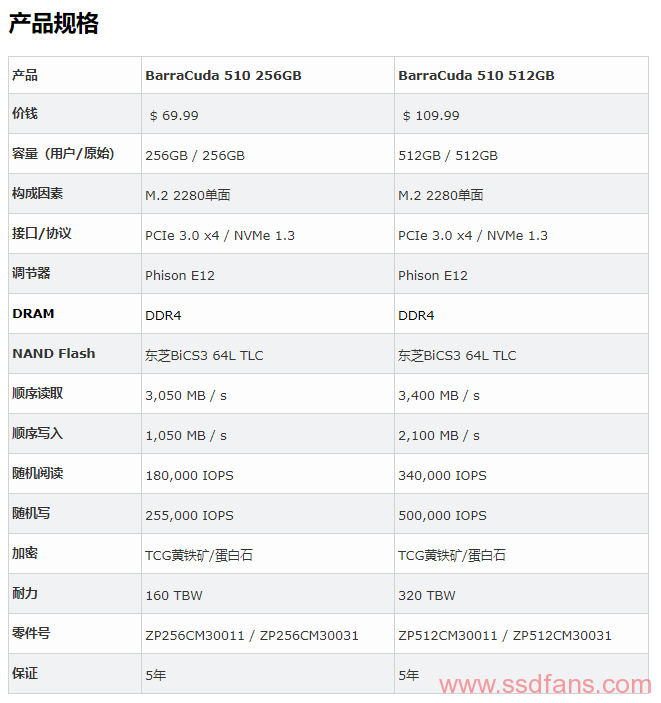661x703 pixels.
Task: Click the DRAM row label
Action: [33, 313]
